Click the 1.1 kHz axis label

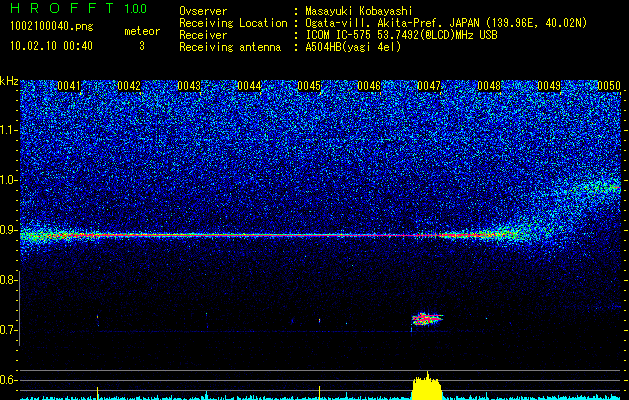[x=8, y=130]
